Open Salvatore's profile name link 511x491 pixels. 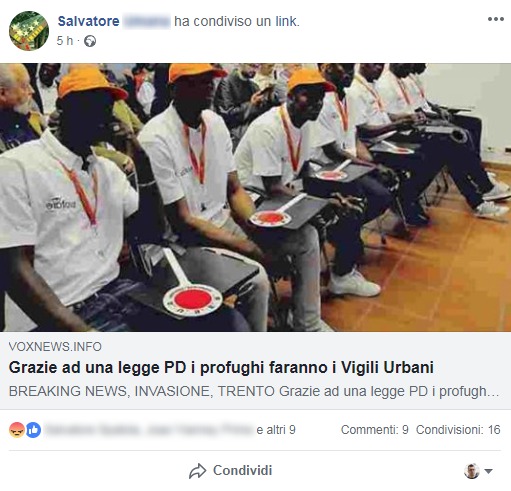tap(89, 21)
